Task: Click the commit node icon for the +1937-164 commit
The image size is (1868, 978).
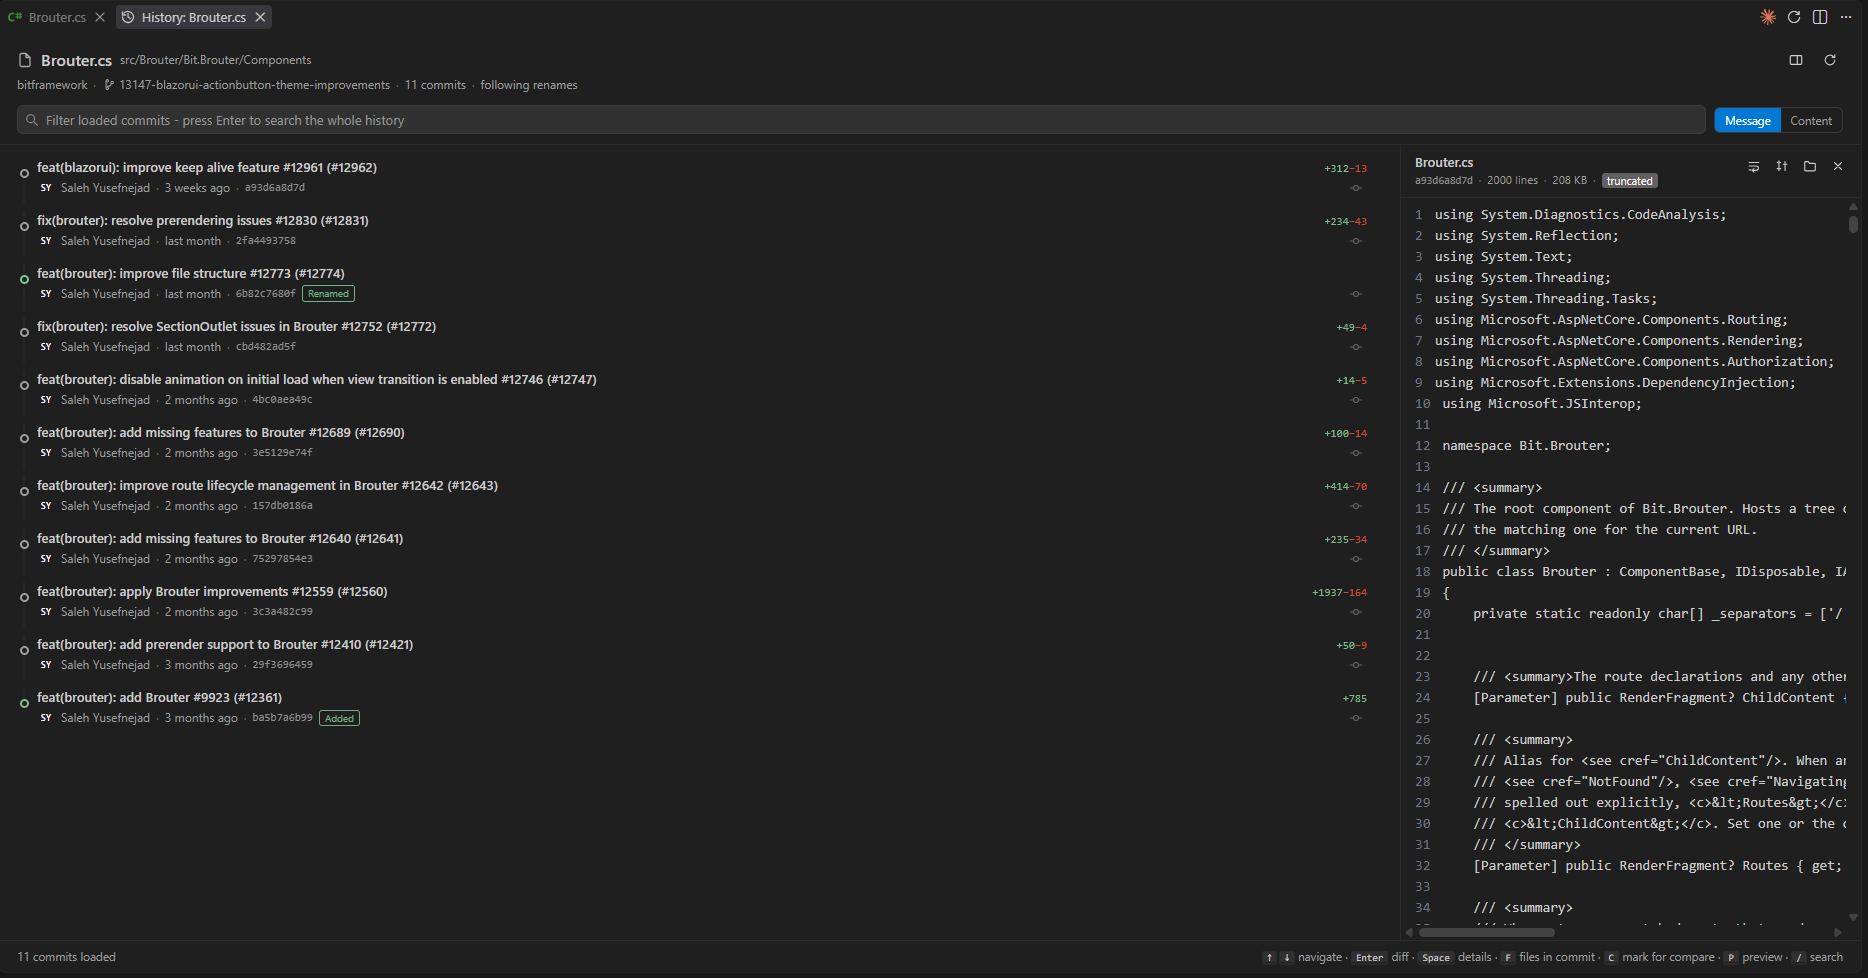Action: pyautogui.click(x=1356, y=612)
